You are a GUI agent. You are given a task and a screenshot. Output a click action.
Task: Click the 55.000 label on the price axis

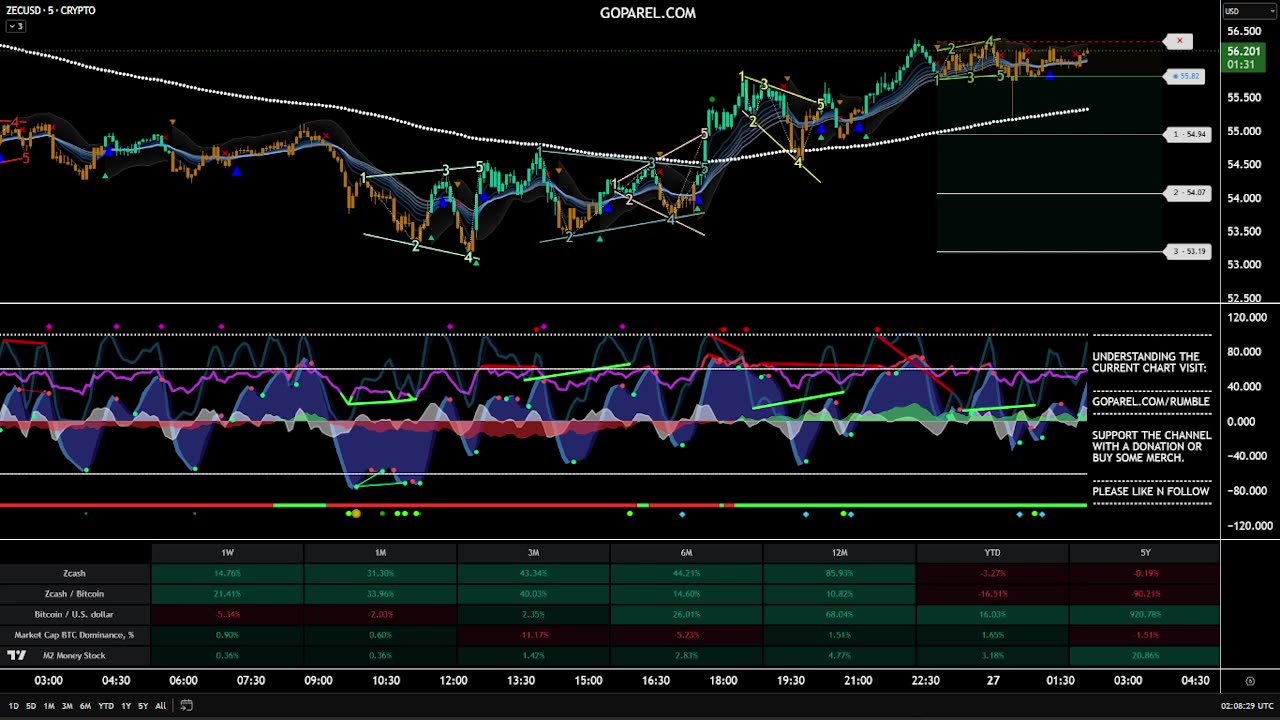pos(1243,131)
